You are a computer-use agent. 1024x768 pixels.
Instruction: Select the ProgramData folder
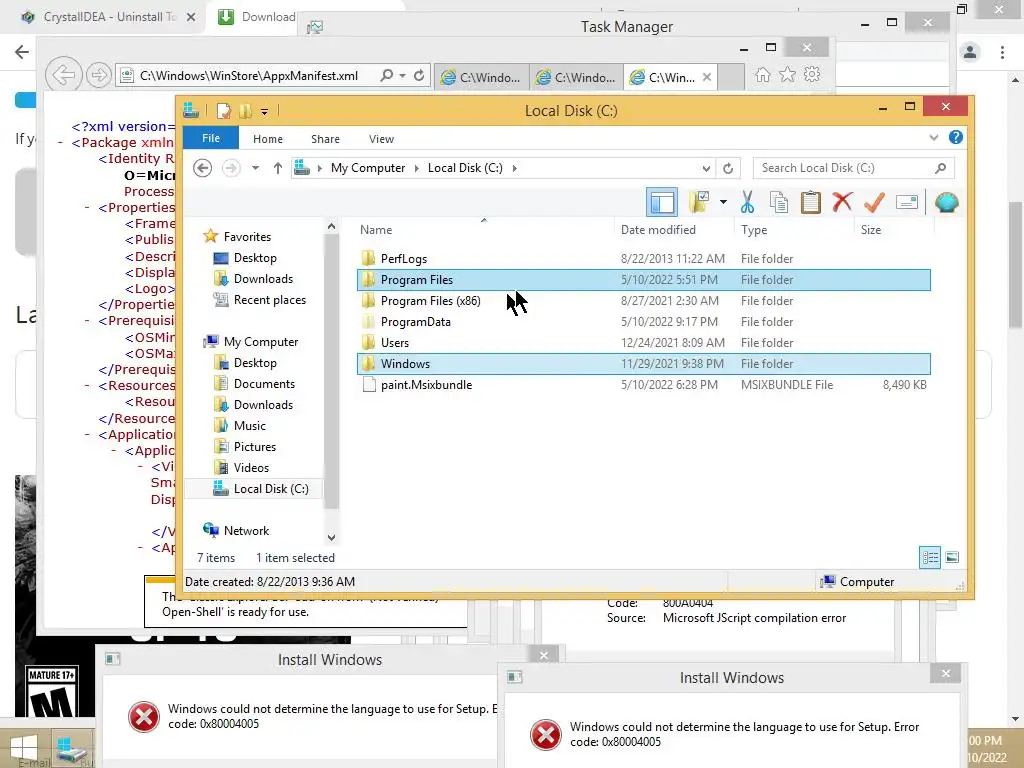tap(643, 322)
